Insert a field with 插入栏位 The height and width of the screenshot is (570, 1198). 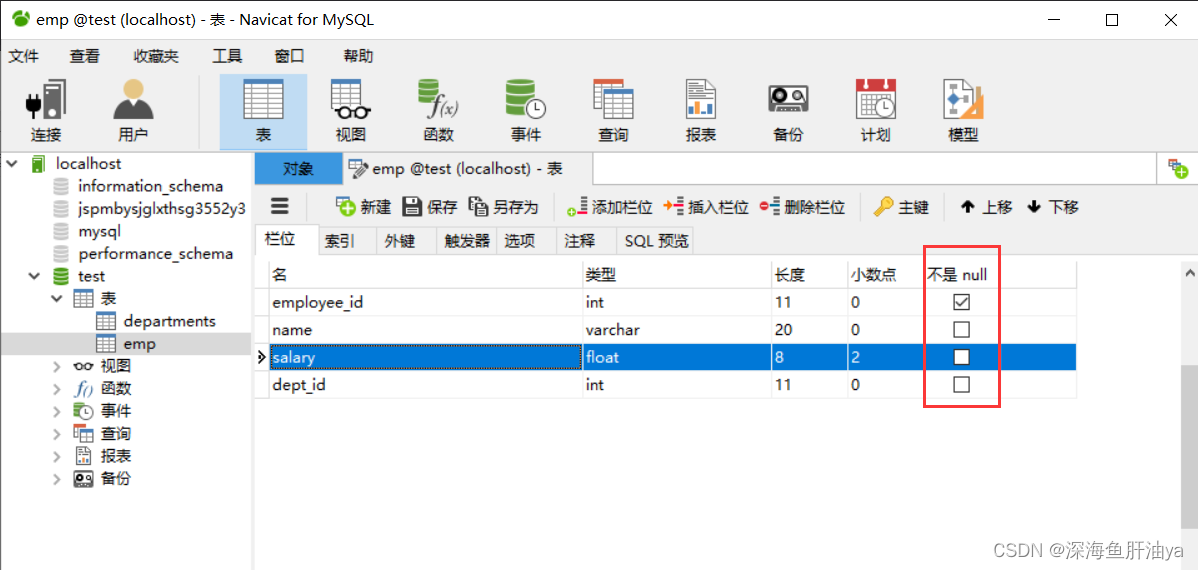click(706, 206)
